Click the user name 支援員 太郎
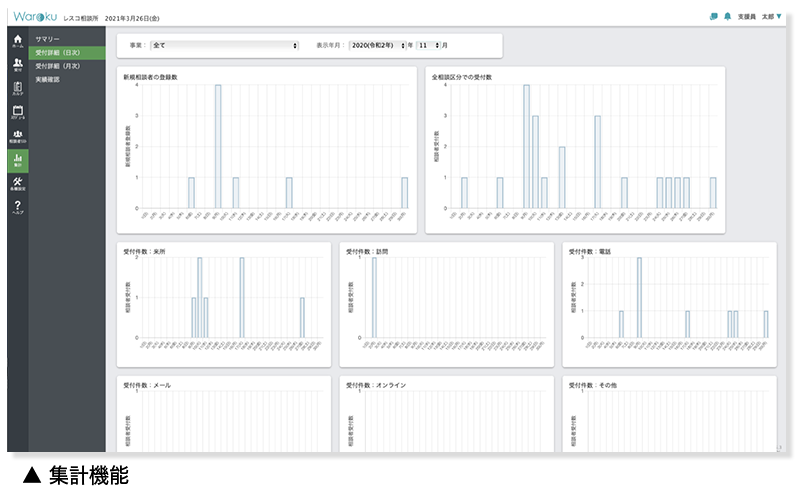800x500 pixels. 756,17
